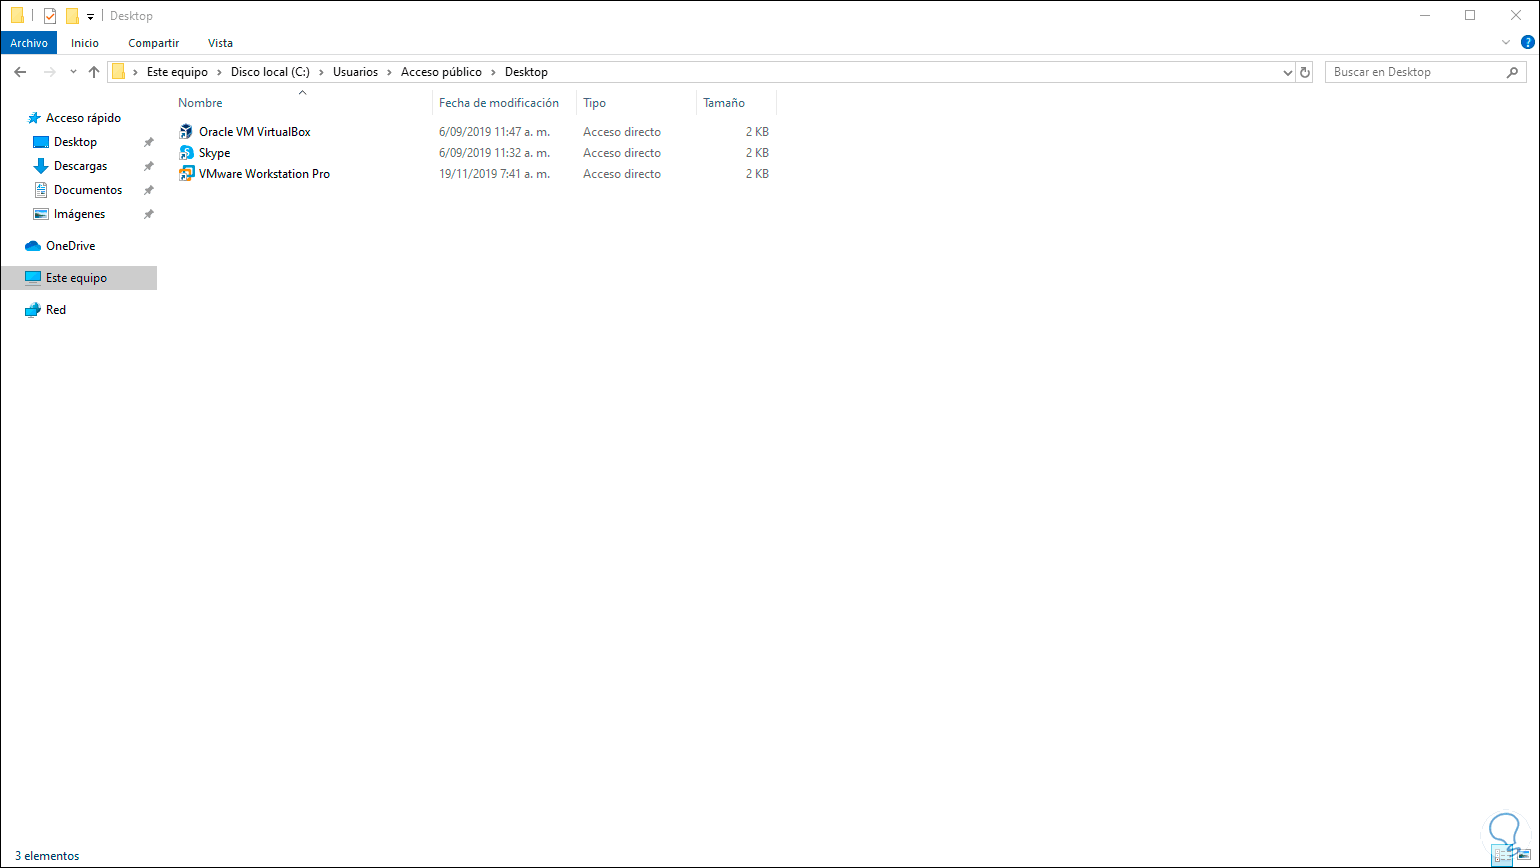Click the back navigation arrow
Viewport: 1540px width, 868px height.
[x=19, y=71]
